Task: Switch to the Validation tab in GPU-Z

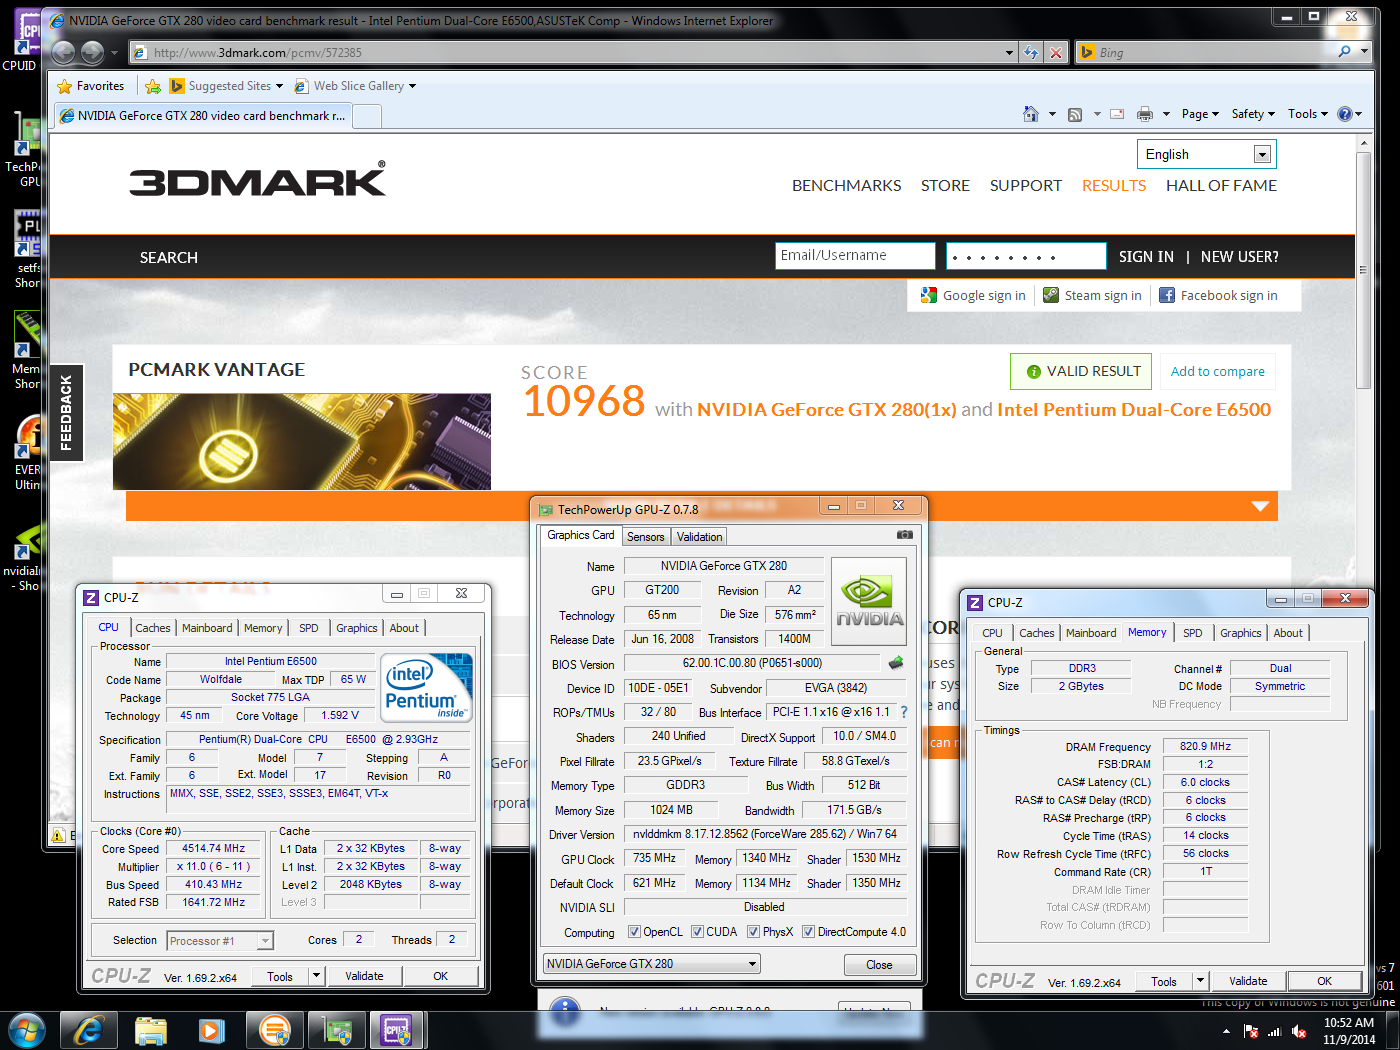Action: (699, 537)
